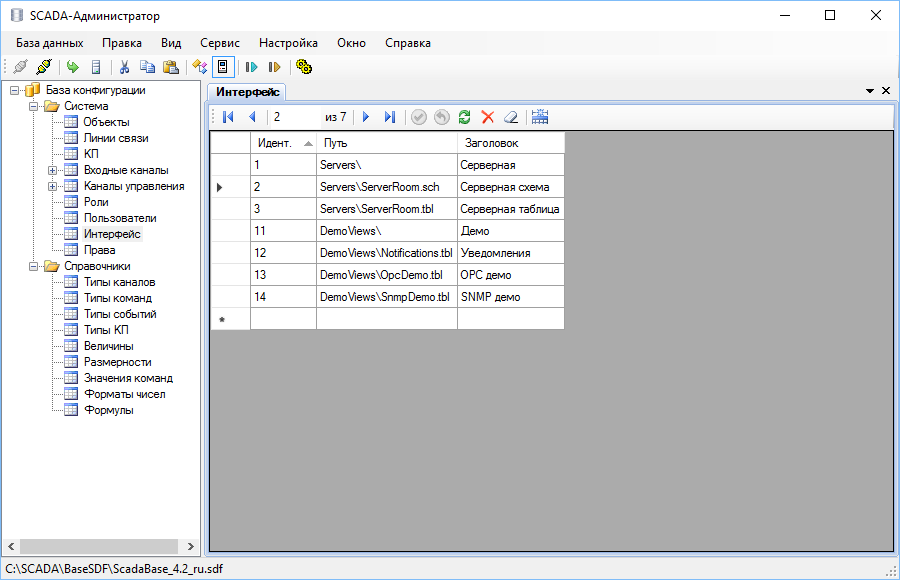Viewport: 900px width, 580px height.
Task: Click the Servers\ServerRoom.tbl path cell
Action: pos(387,209)
